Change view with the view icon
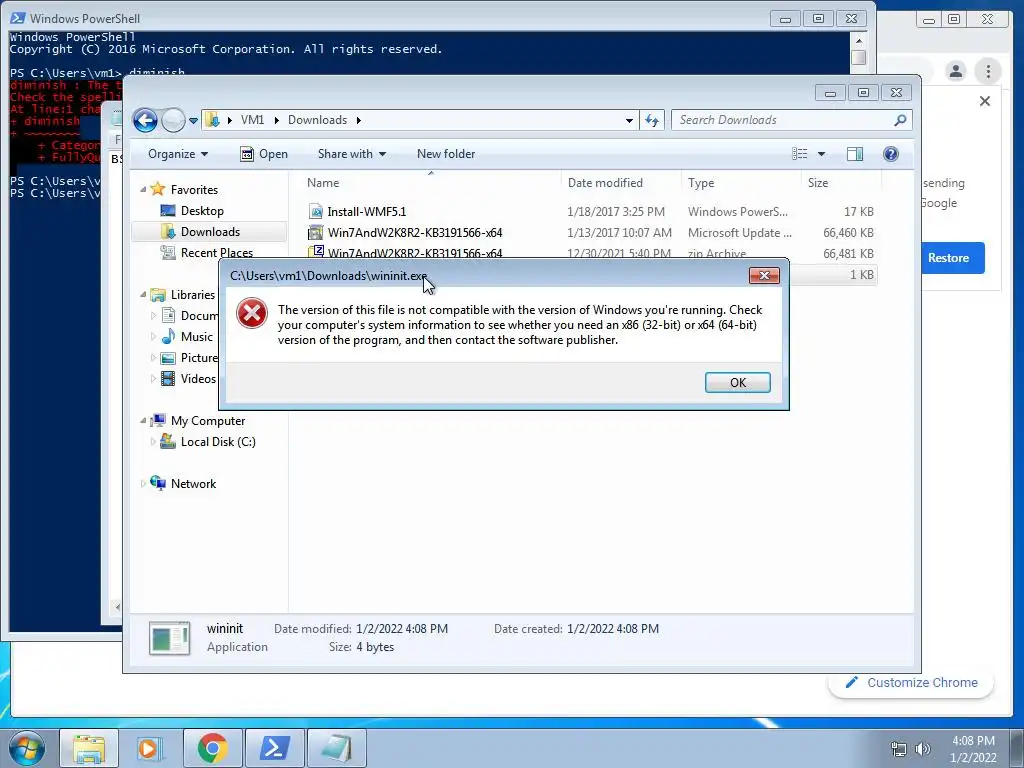This screenshot has height=768, width=1024. (800, 154)
